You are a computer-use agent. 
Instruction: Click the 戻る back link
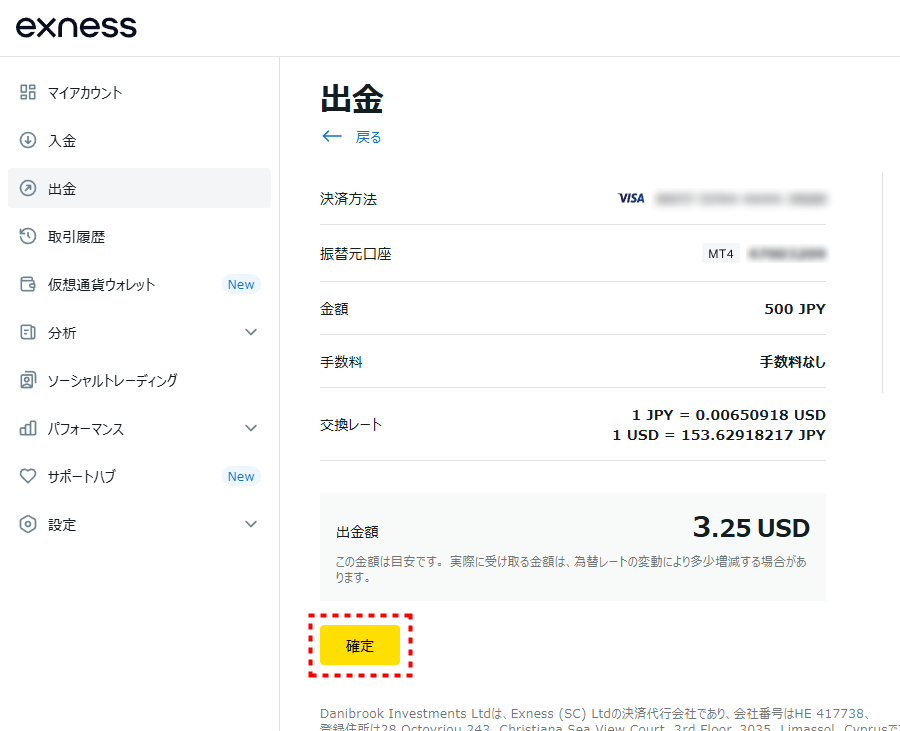(x=368, y=137)
